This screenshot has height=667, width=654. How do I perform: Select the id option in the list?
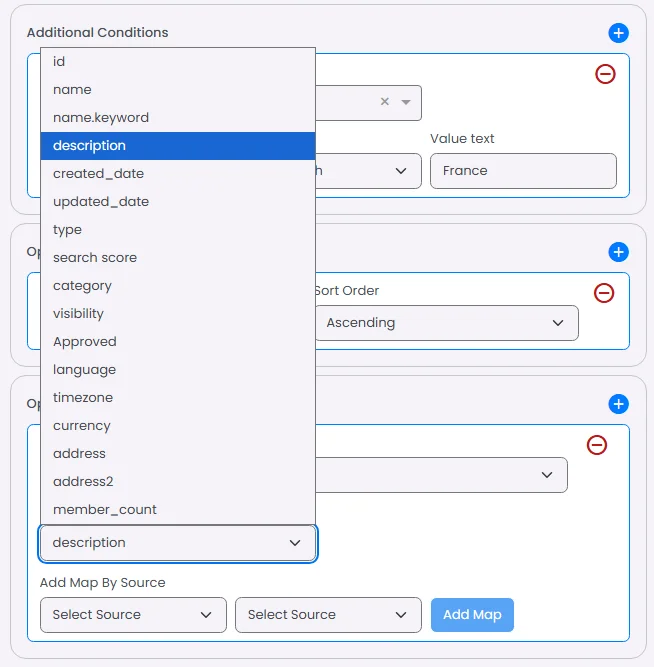(178, 62)
